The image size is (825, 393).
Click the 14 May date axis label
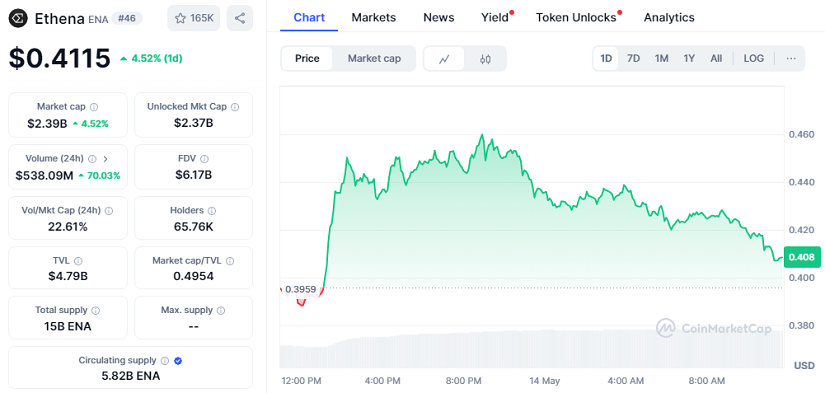tap(545, 380)
